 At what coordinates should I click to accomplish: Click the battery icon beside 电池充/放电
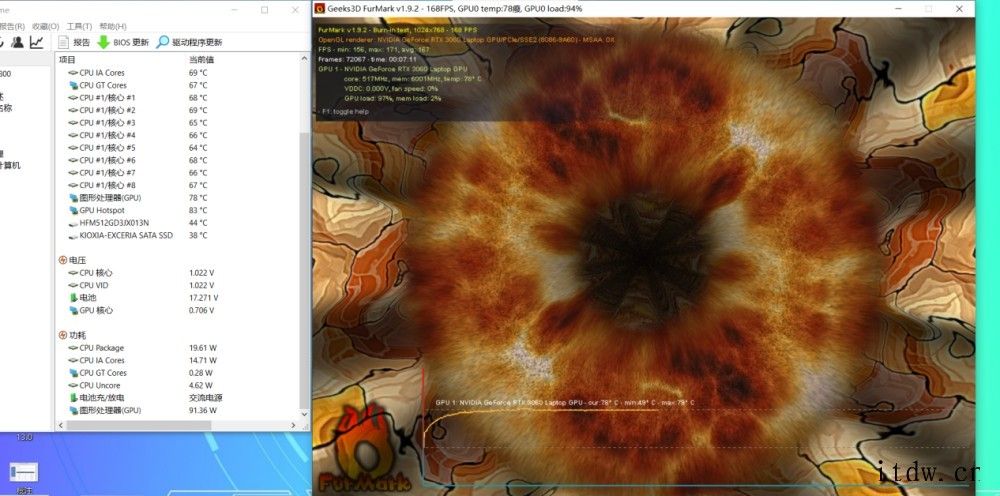(73, 398)
